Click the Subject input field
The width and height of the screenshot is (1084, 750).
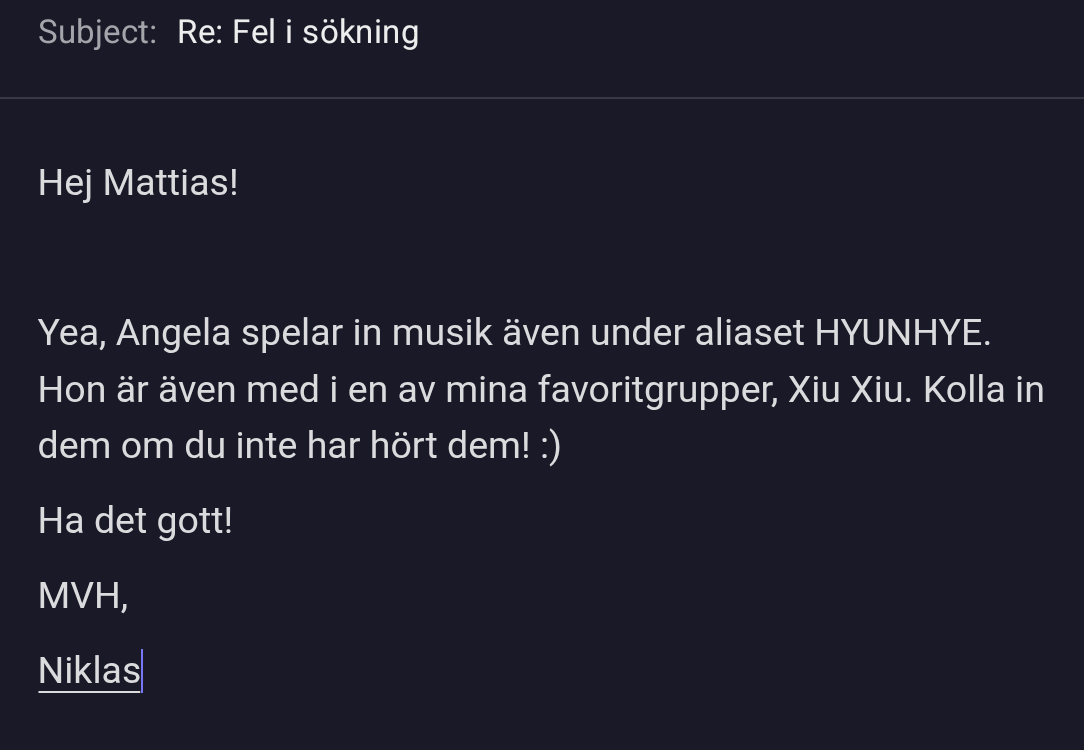click(x=620, y=32)
